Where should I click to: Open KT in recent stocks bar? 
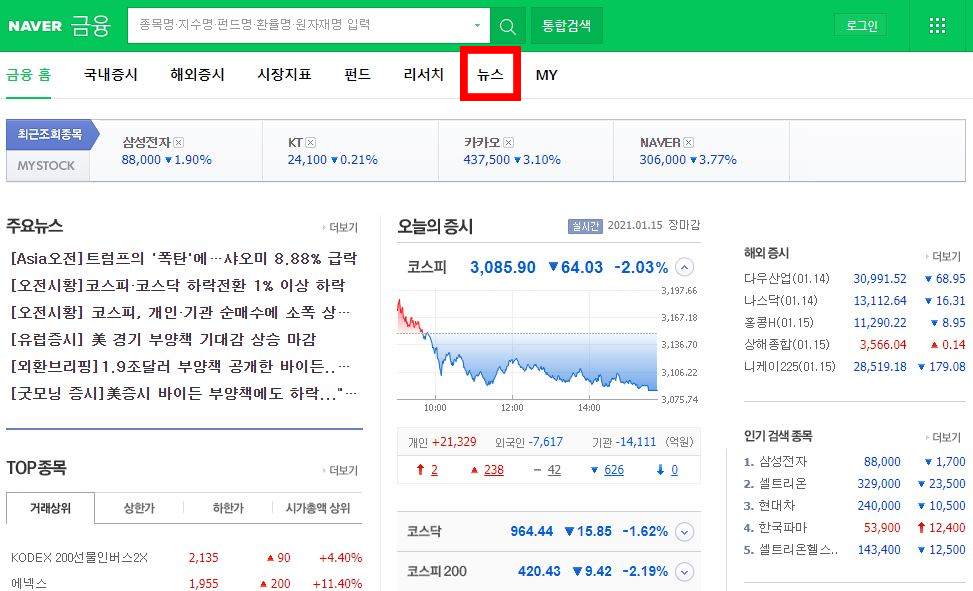click(x=295, y=143)
